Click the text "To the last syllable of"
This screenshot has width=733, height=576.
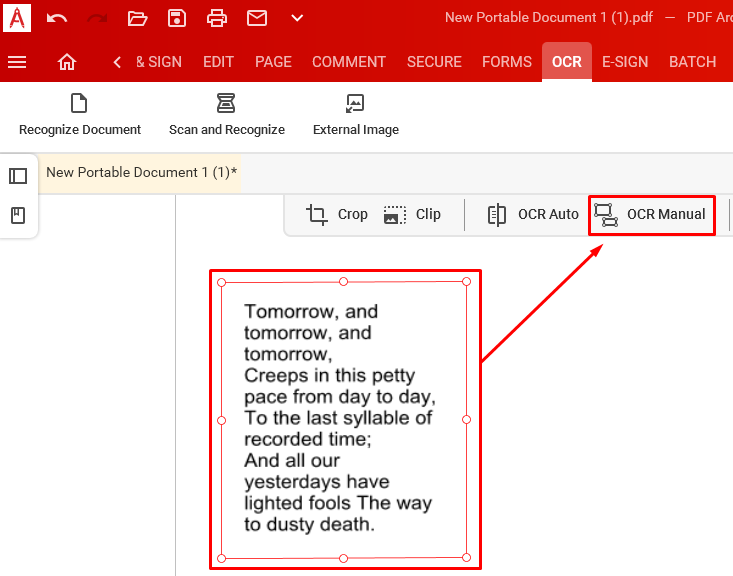click(x=338, y=418)
